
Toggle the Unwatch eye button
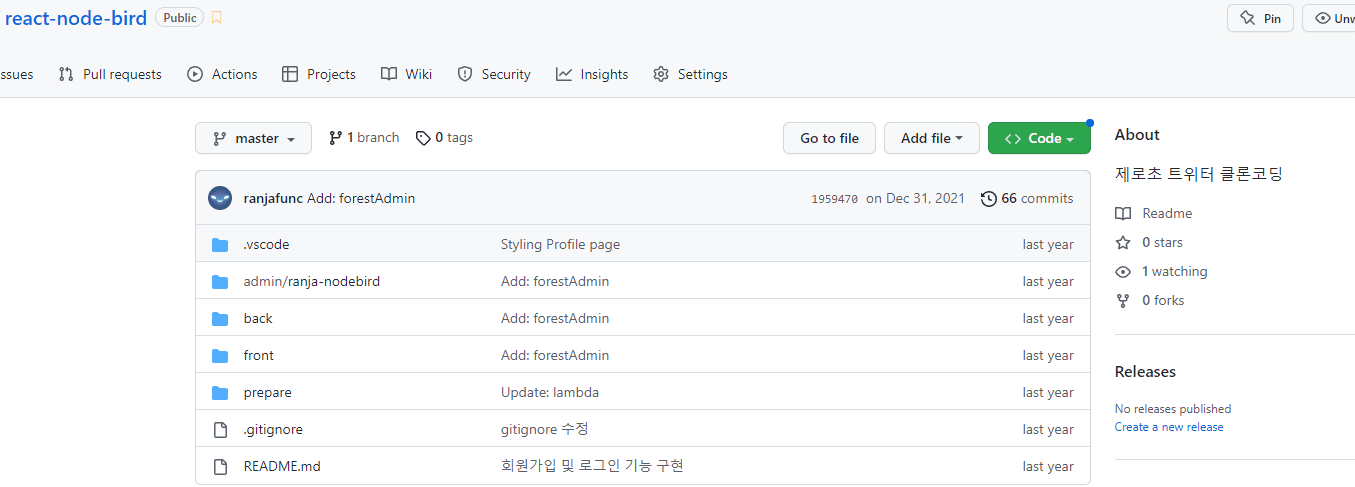(1330, 18)
